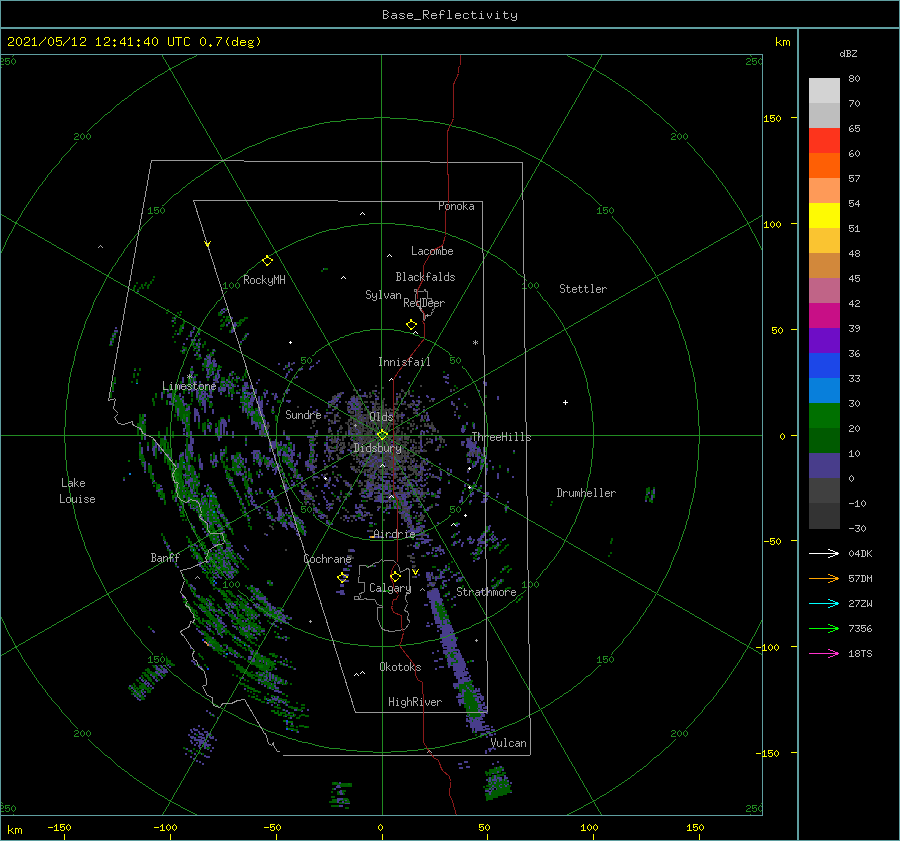Click the Innisfail label
Image resolution: width=900 pixels, height=841 pixels.
coord(404,362)
